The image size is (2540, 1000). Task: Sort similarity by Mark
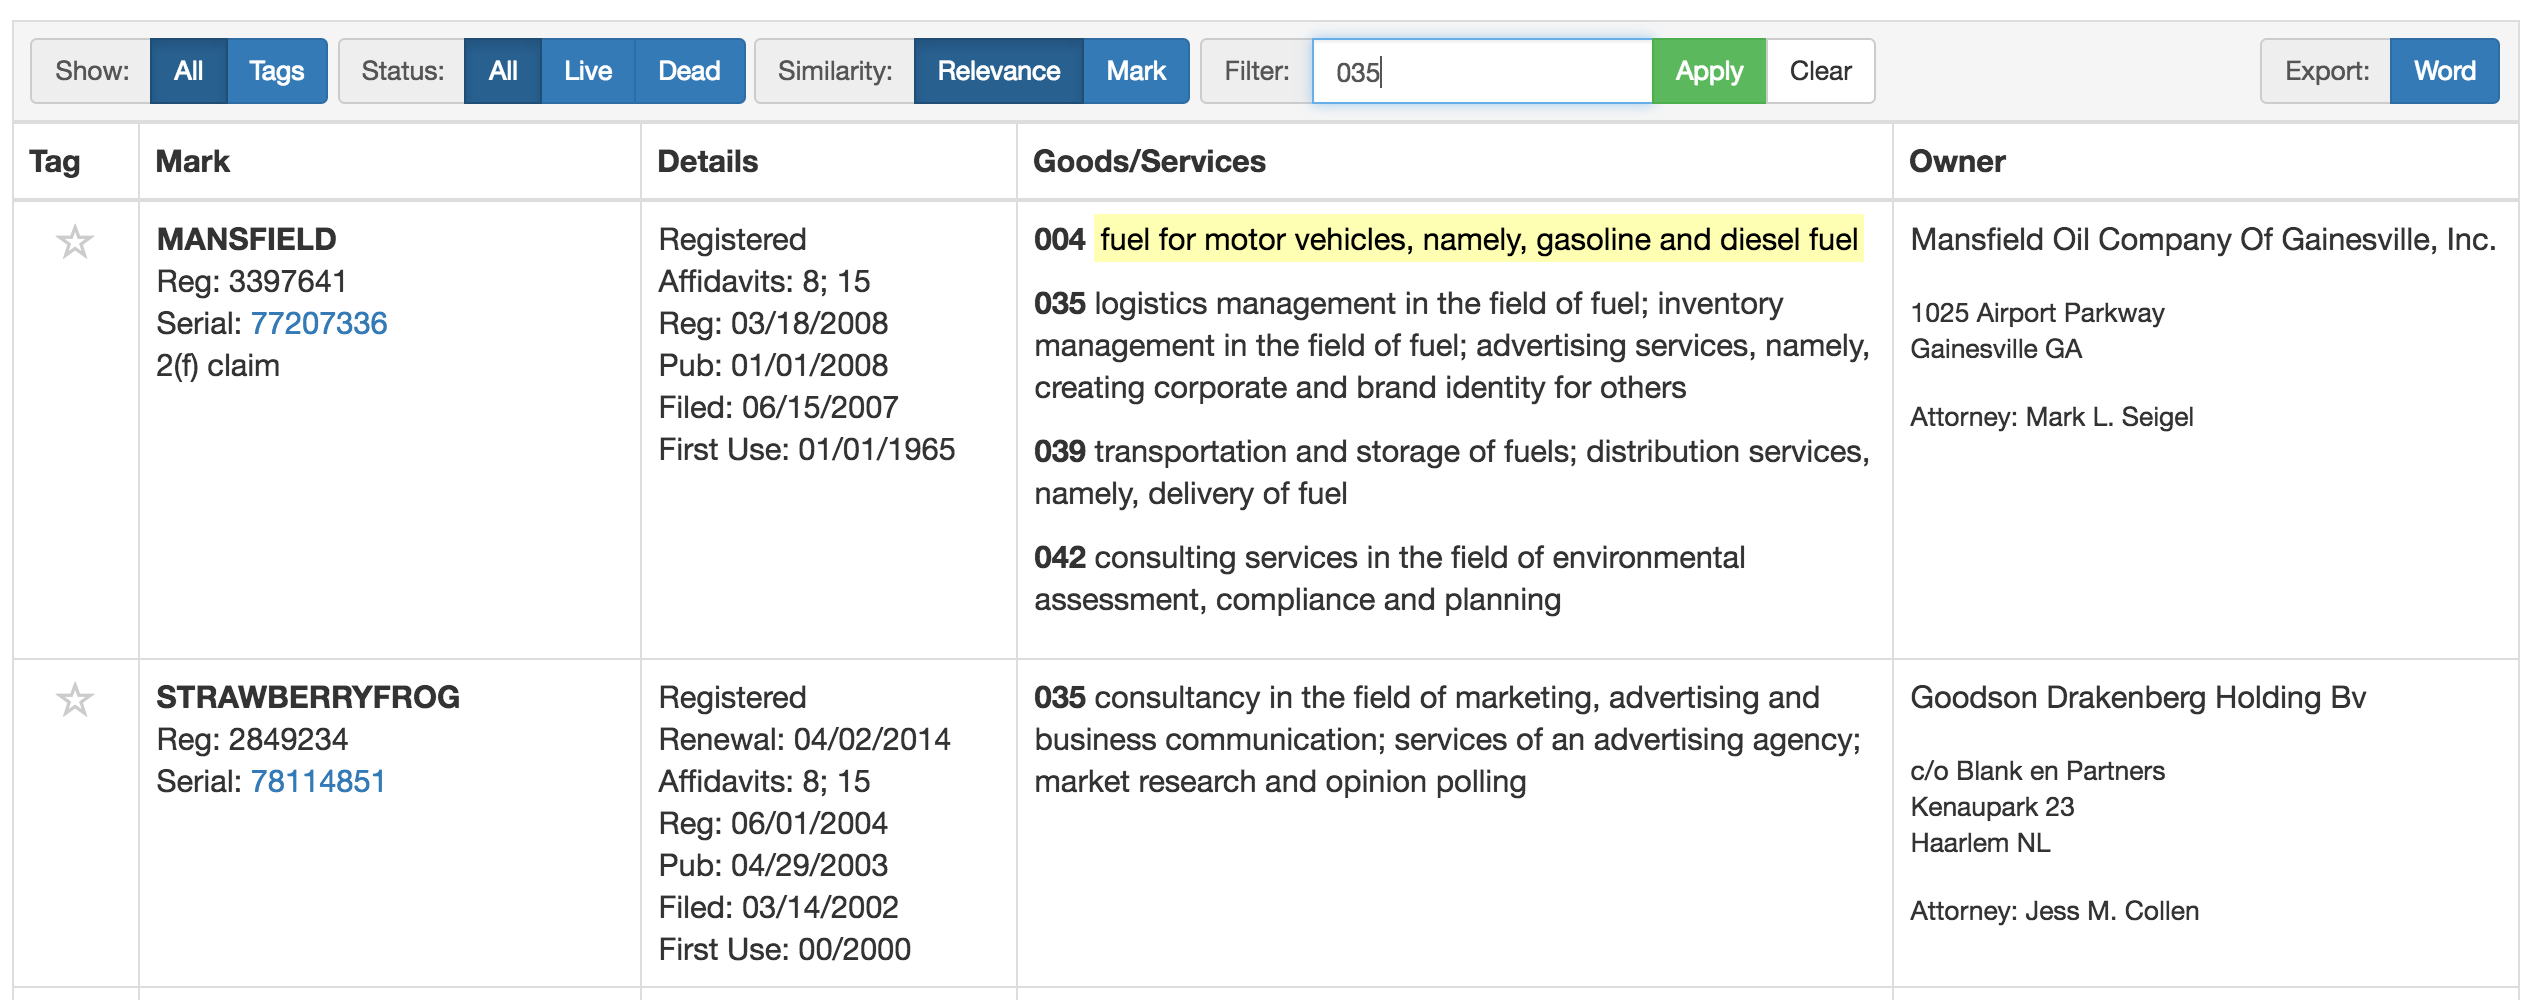point(1135,71)
